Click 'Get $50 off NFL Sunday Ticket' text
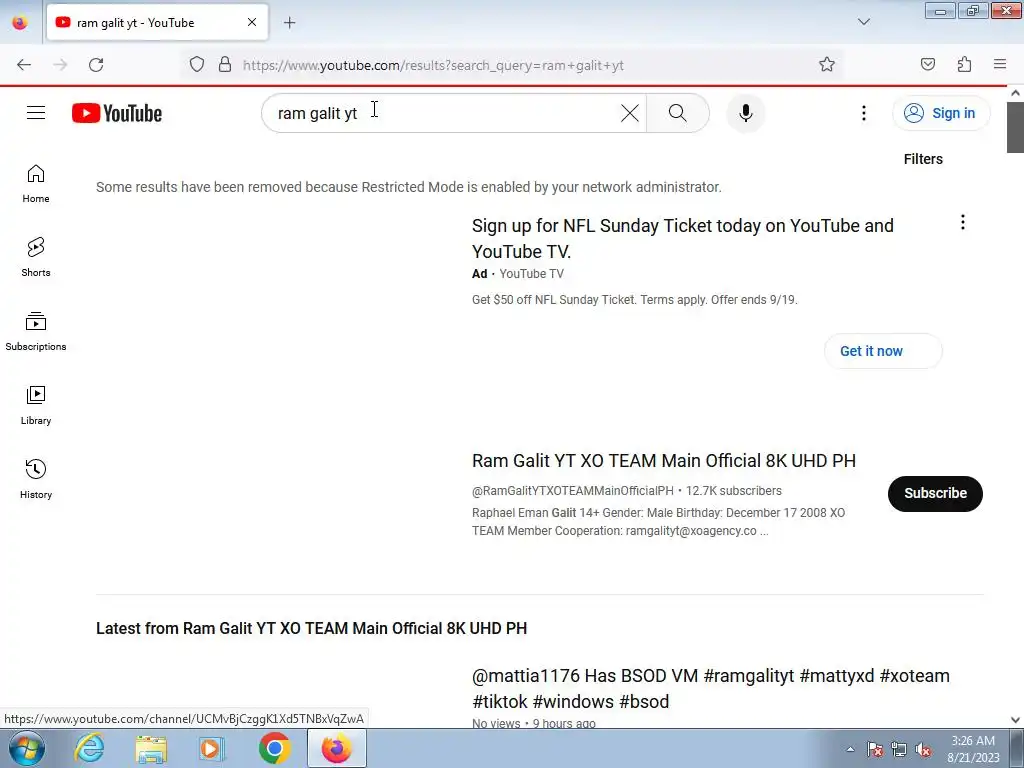This screenshot has height=768, width=1024. [635, 300]
